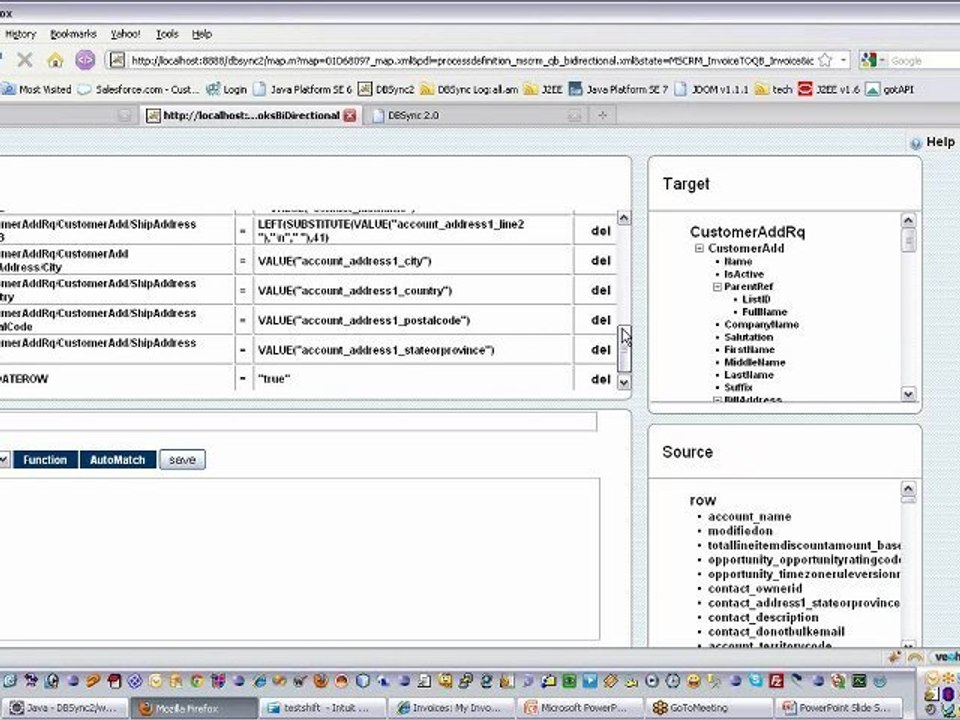Open the Salesforce.com bookmark

(139, 89)
